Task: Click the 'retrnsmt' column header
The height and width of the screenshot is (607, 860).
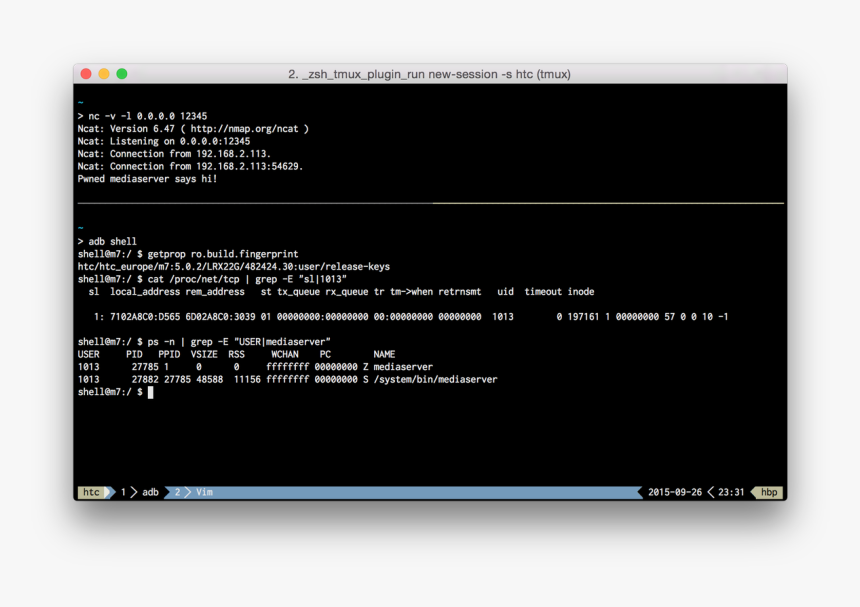Action: (x=460, y=292)
